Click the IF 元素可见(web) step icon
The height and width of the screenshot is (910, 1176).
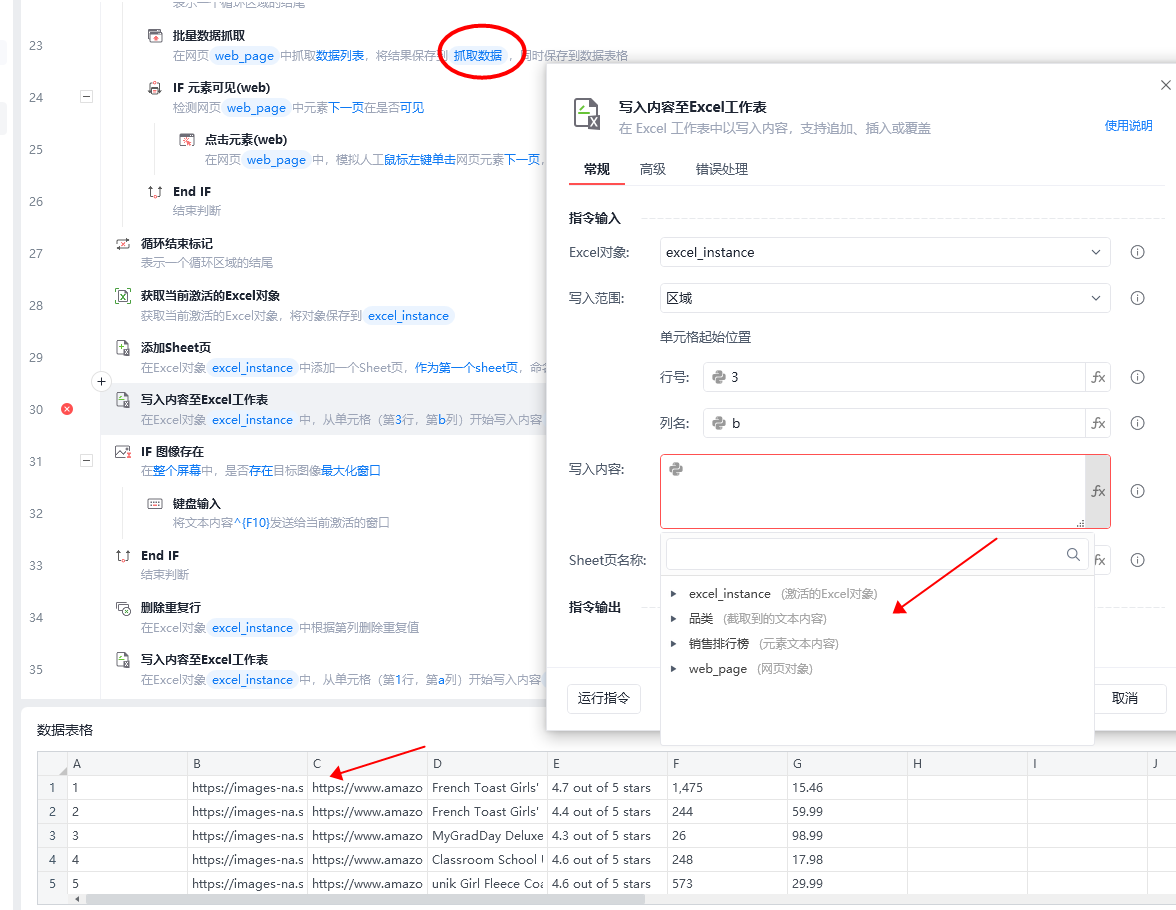pyautogui.click(x=154, y=88)
